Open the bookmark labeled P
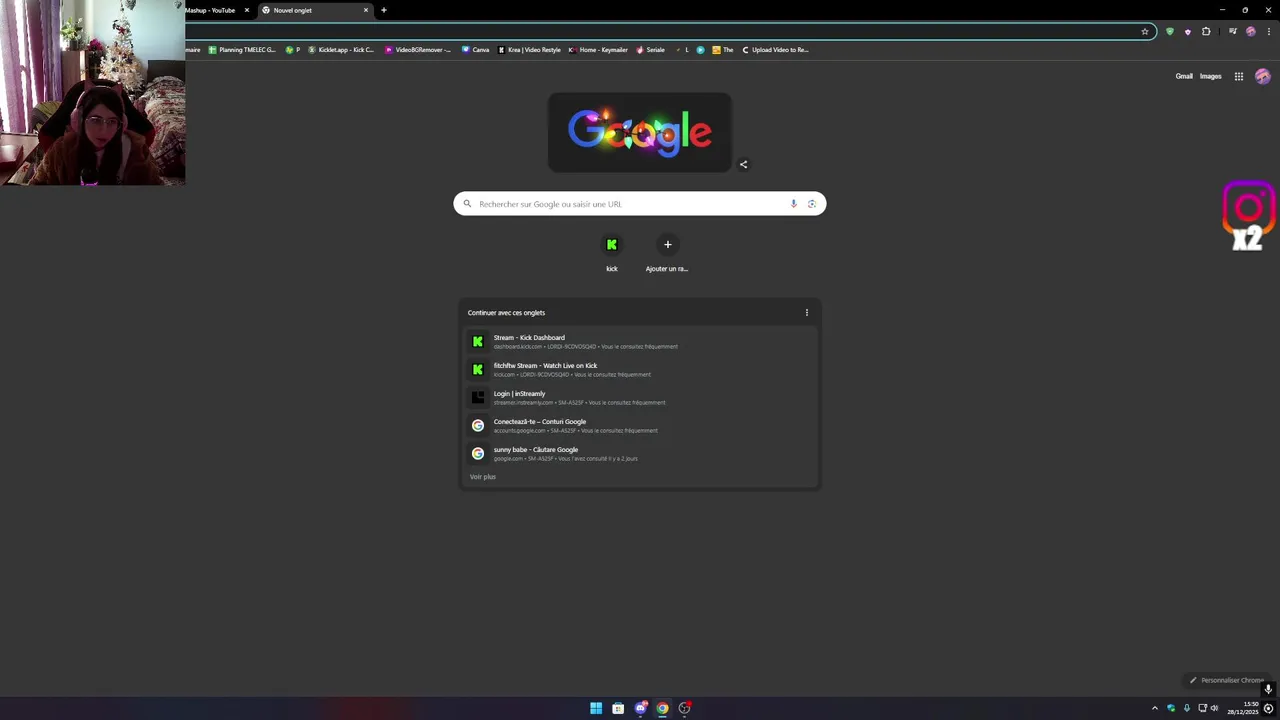1280x720 pixels. pyautogui.click(x=293, y=49)
